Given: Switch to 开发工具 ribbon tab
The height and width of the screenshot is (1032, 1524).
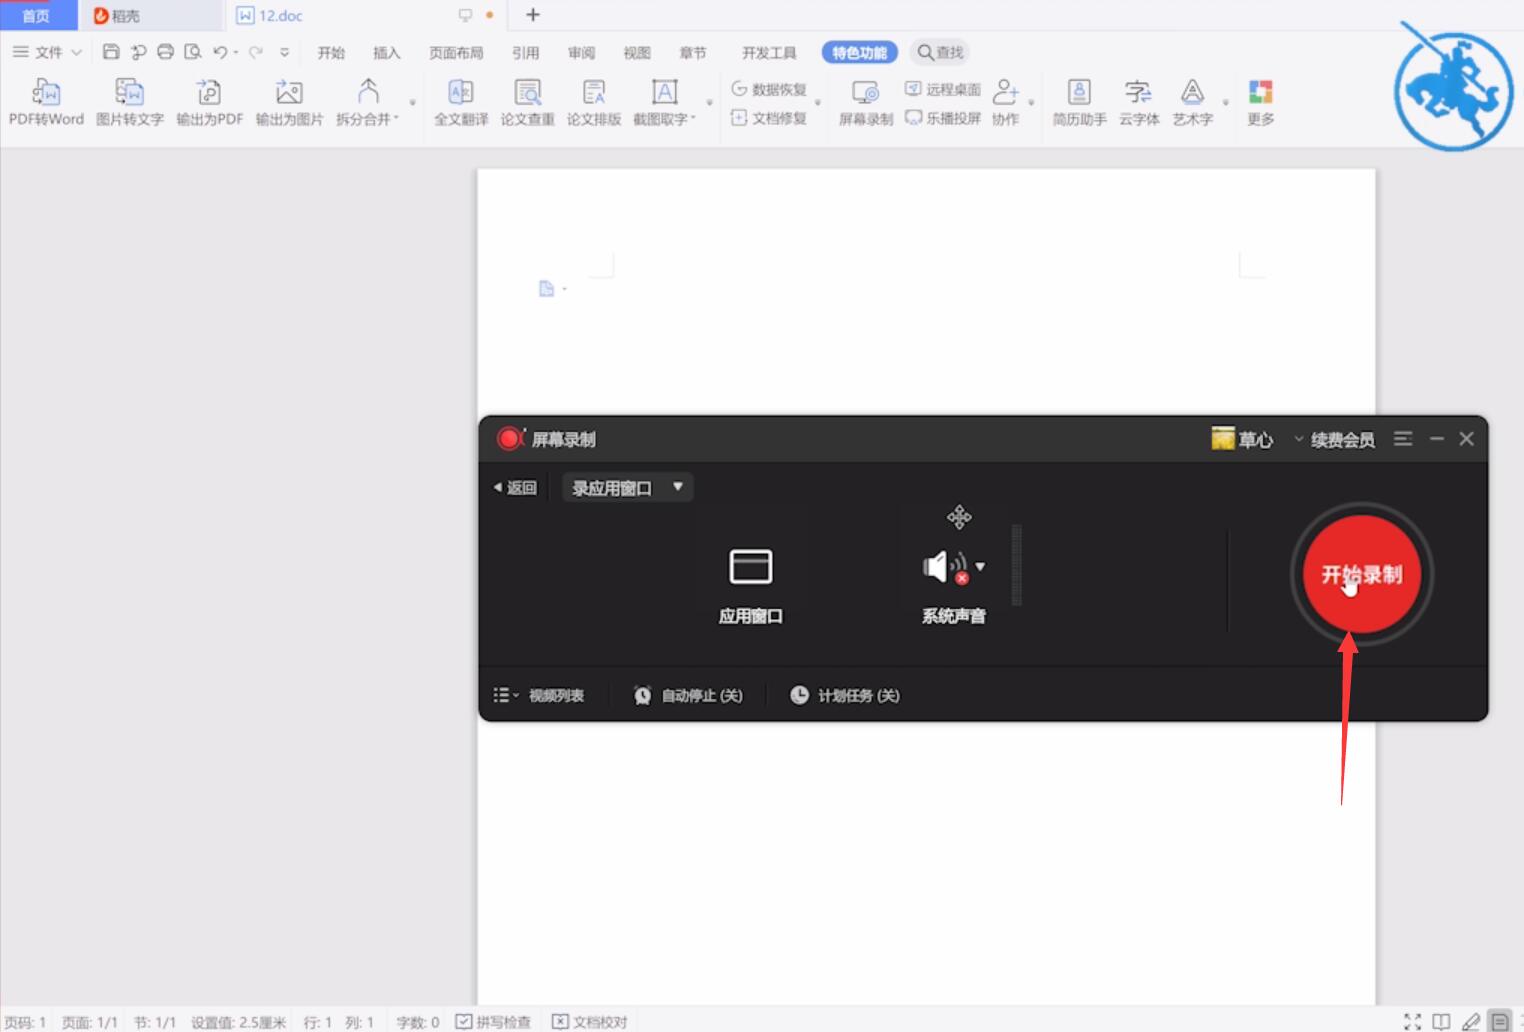Looking at the screenshot, I should [x=769, y=53].
